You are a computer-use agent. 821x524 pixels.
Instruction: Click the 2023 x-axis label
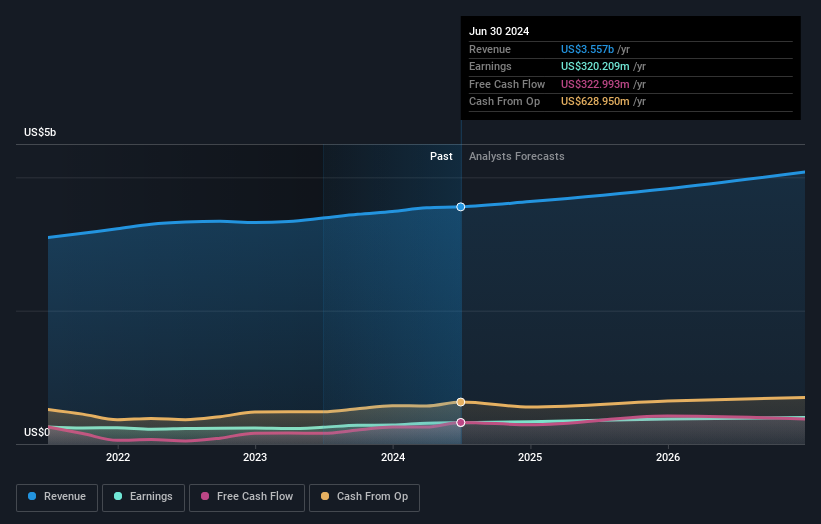(x=255, y=457)
